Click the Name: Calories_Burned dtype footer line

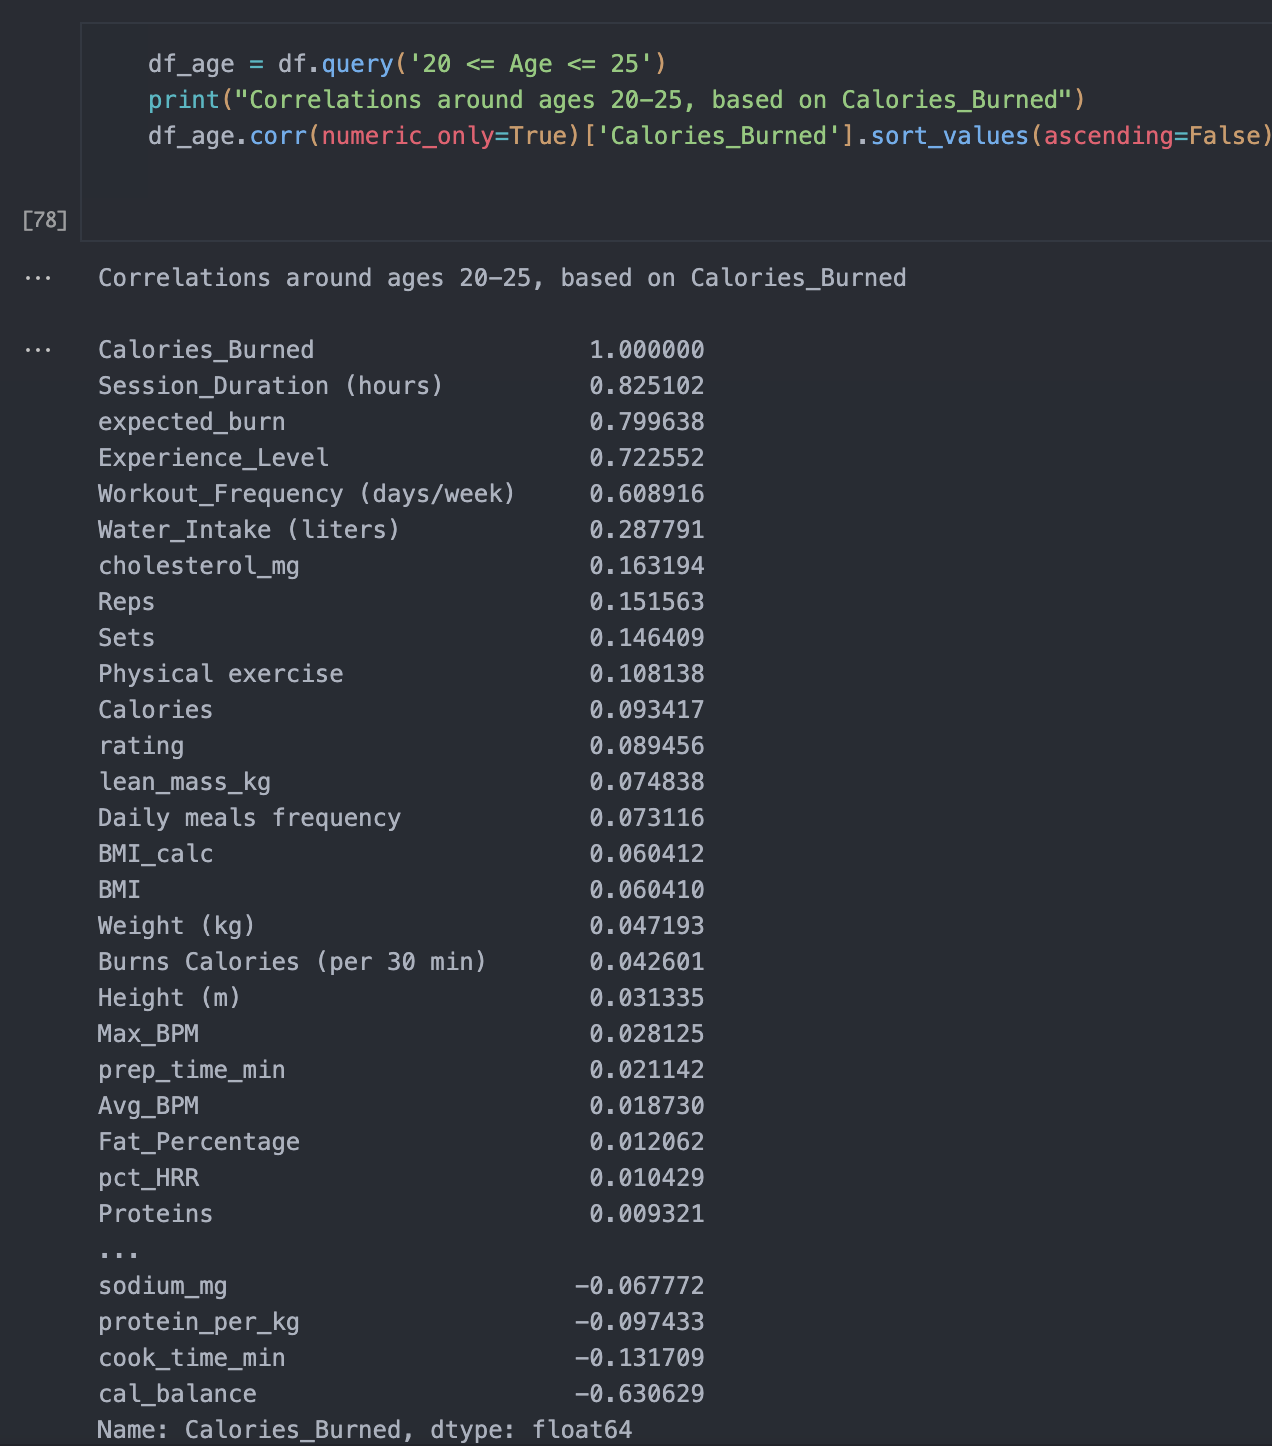[365, 1430]
